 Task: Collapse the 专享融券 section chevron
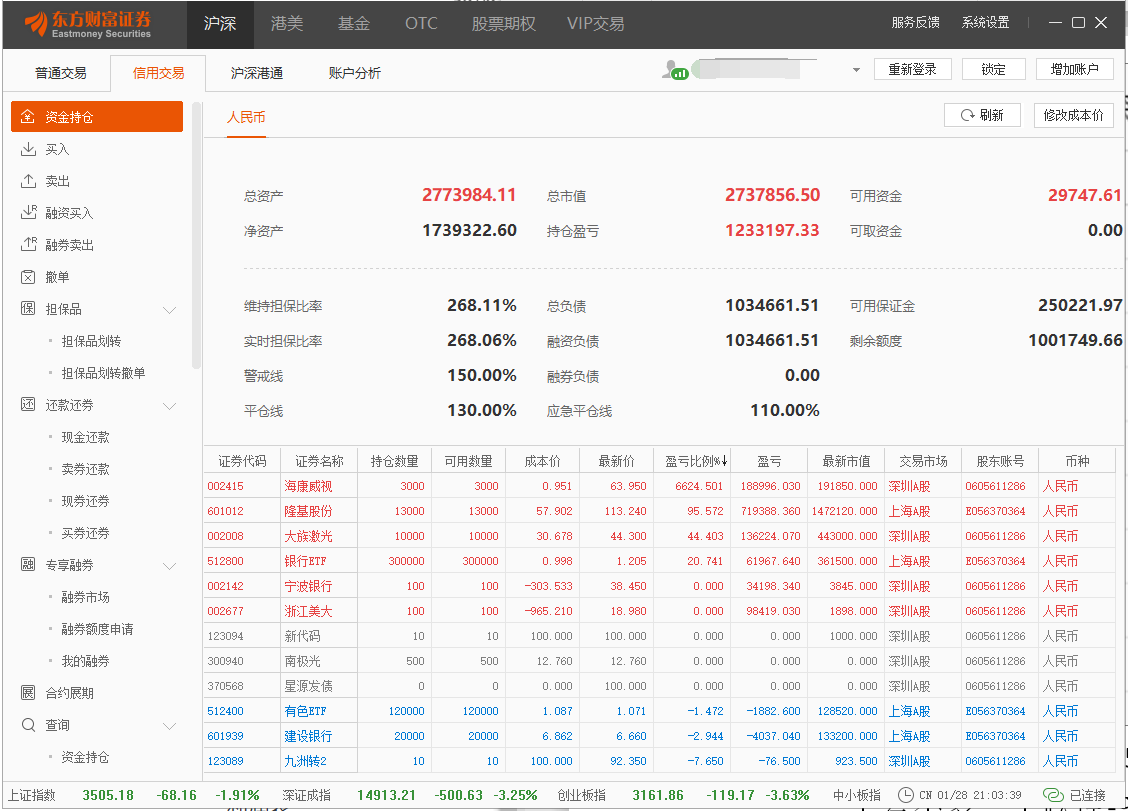170,566
